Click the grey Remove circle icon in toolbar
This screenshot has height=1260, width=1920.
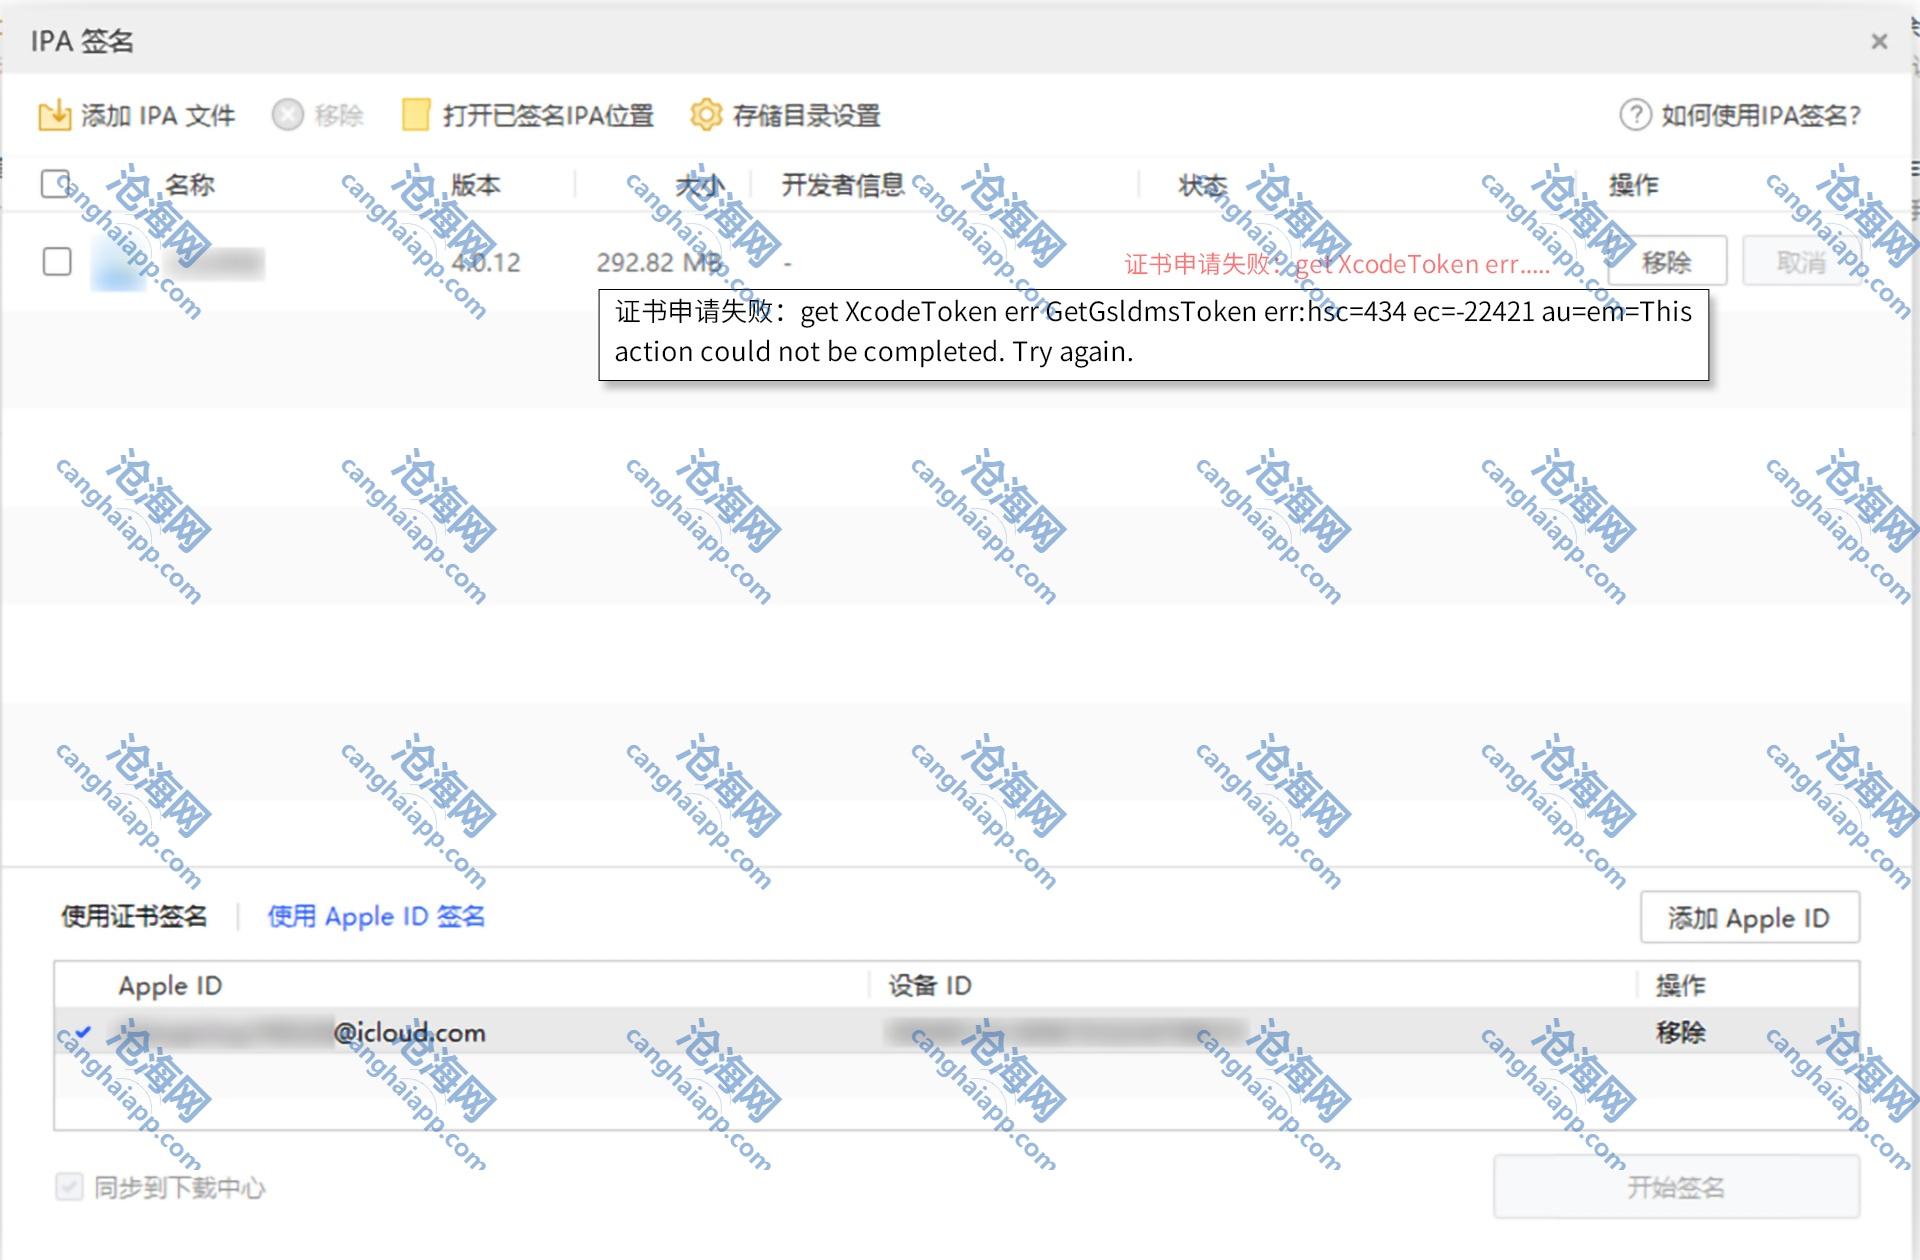coord(287,116)
